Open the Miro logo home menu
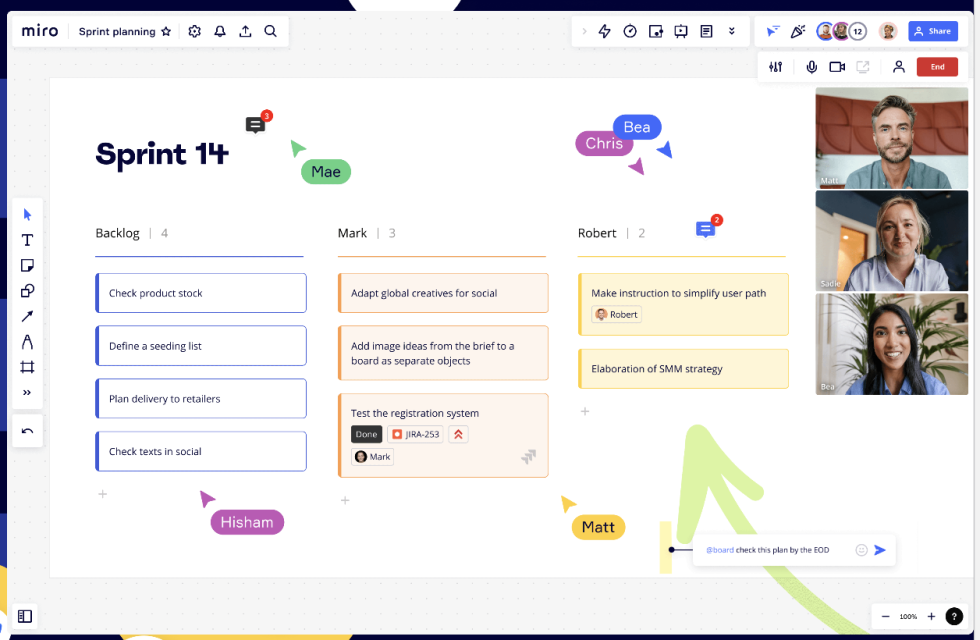 [x=40, y=31]
